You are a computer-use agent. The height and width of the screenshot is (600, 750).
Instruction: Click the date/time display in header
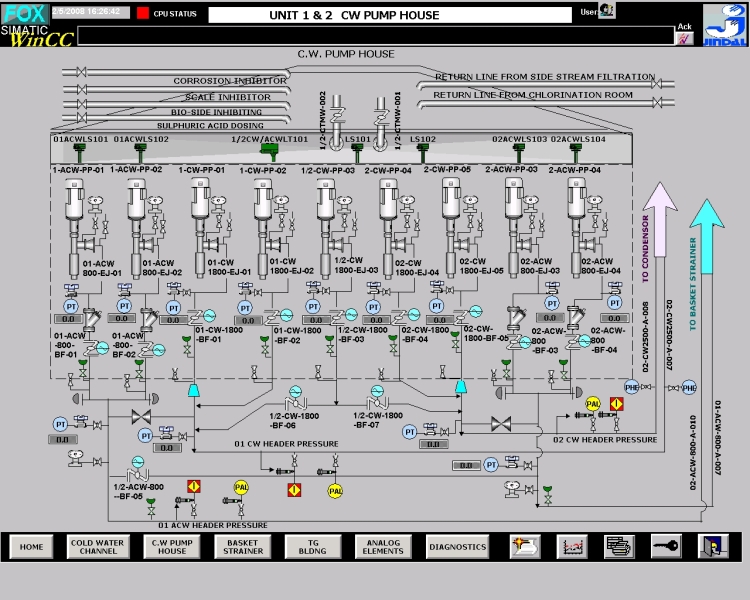(90, 12)
